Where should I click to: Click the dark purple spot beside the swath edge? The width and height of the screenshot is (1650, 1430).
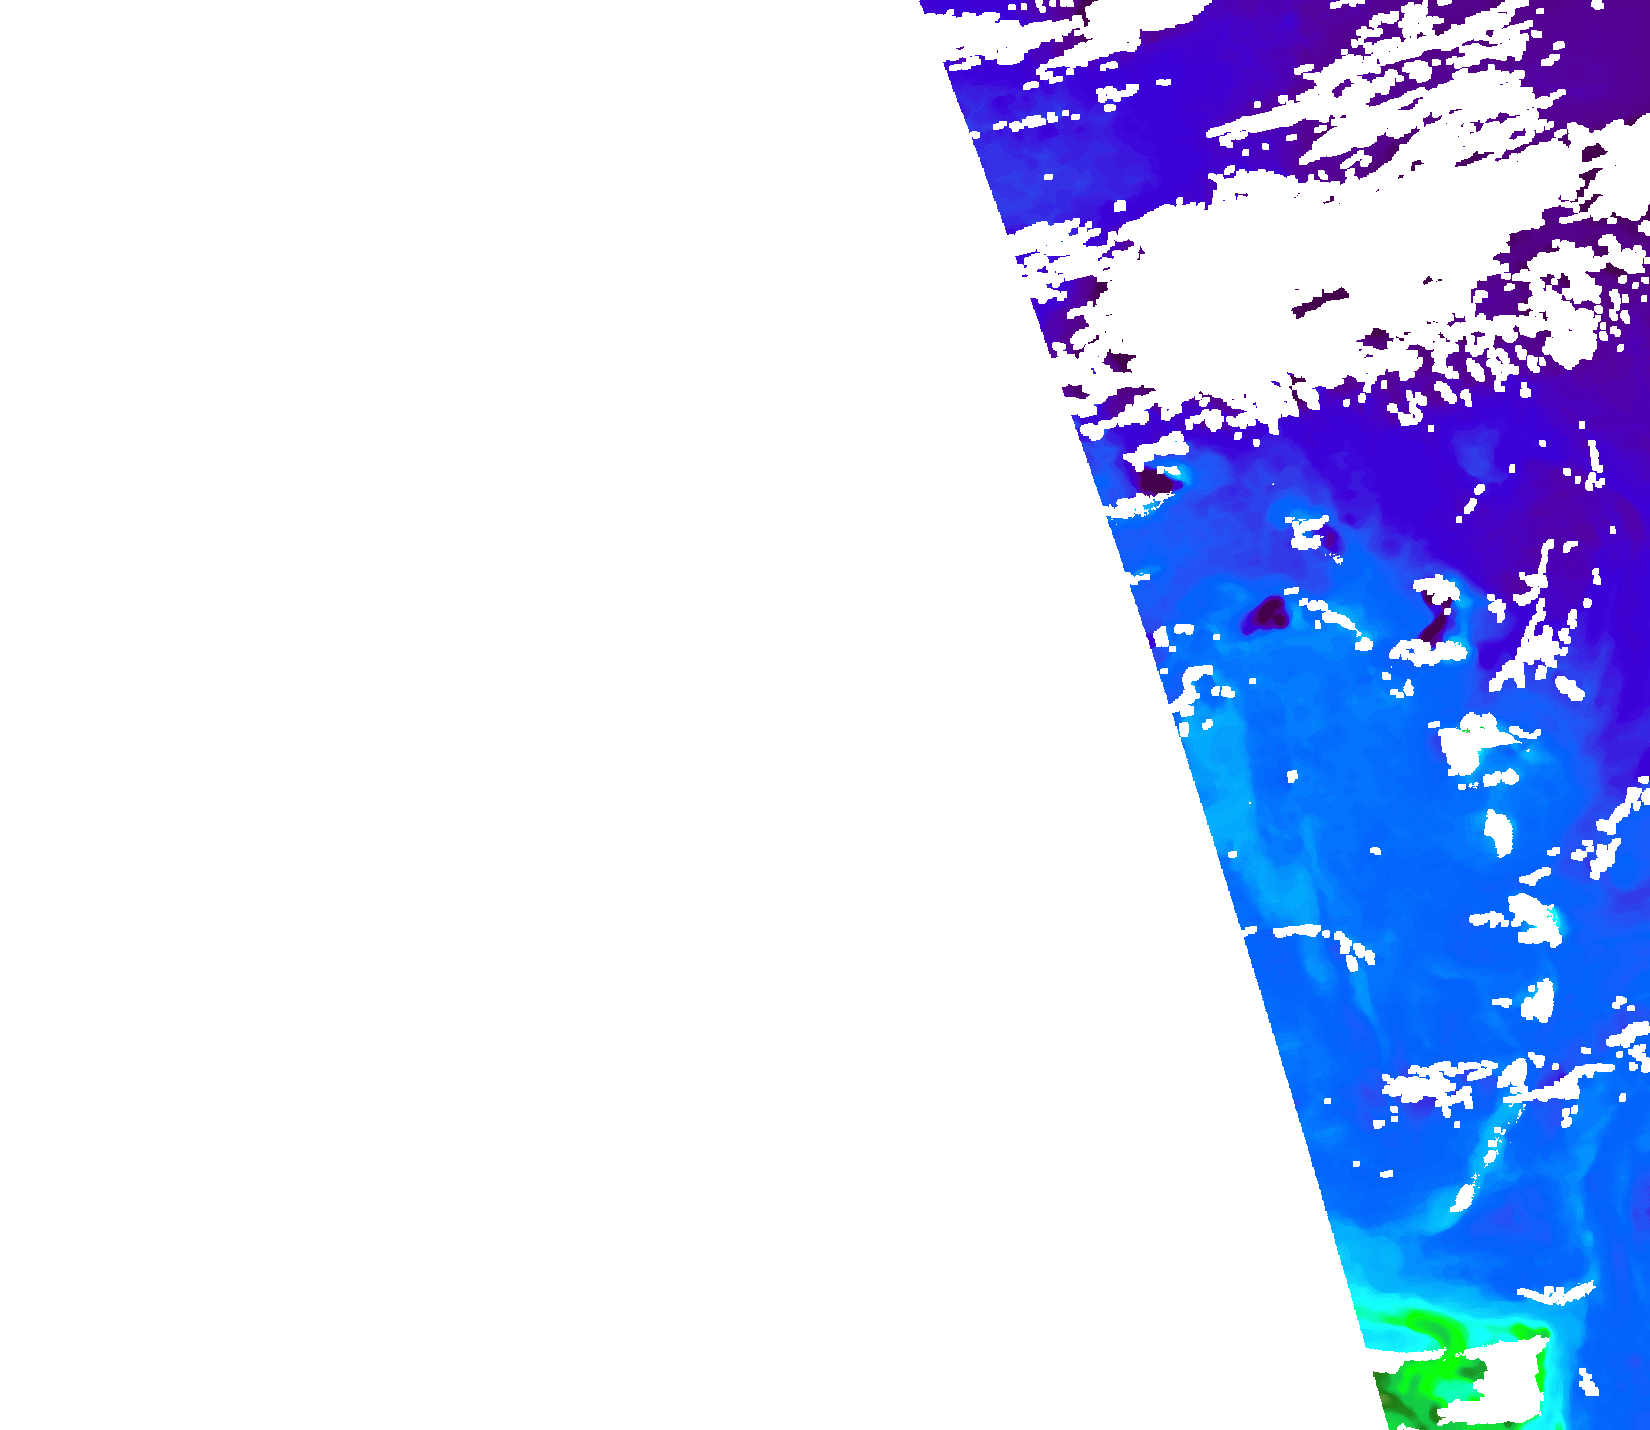pos(1155,483)
